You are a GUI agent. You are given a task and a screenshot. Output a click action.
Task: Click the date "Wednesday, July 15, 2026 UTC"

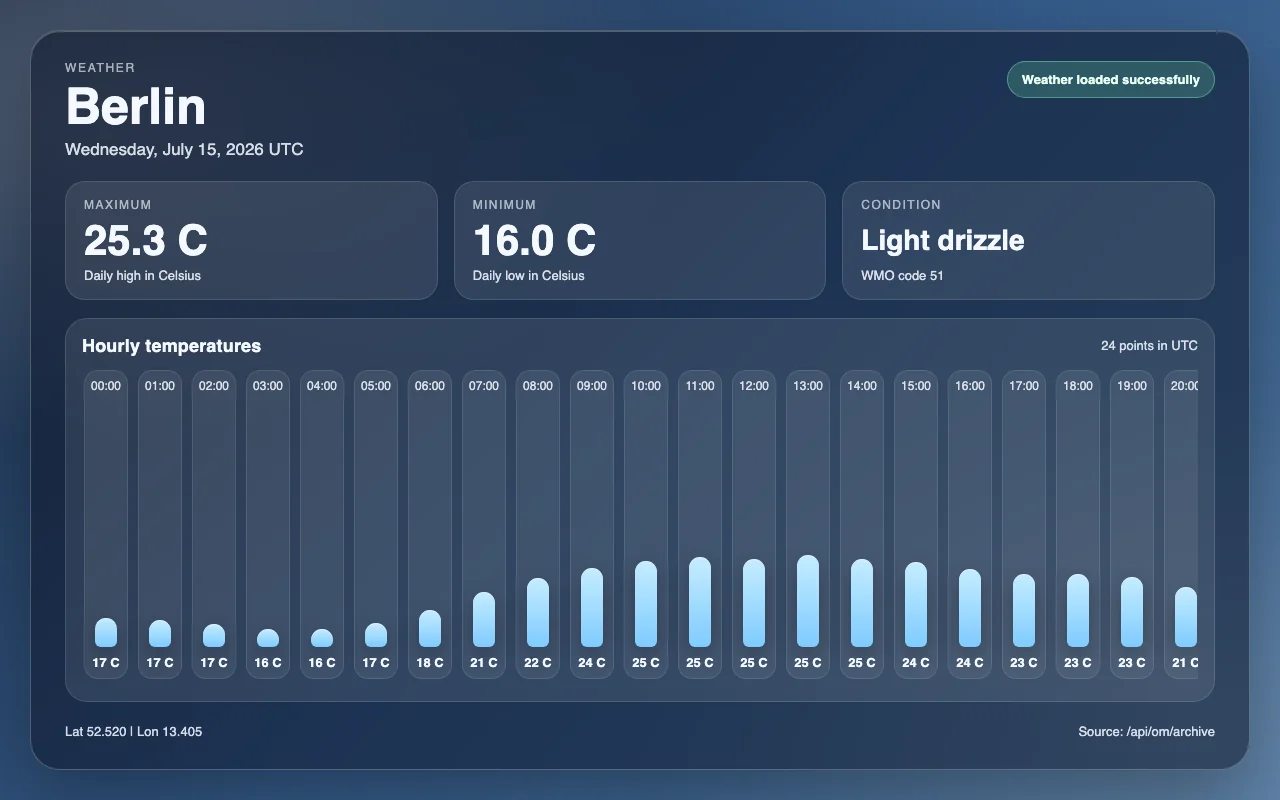pyautogui.click(x=184, y=150)
